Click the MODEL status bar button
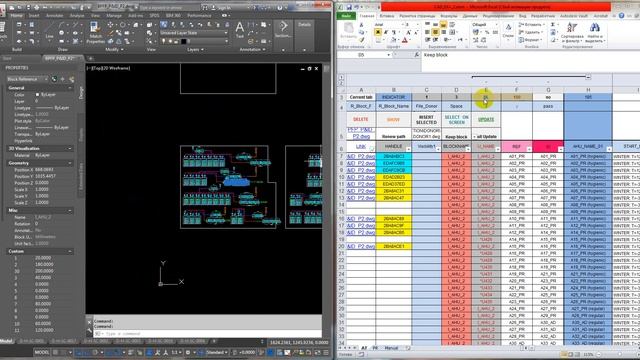Viewport: 640px width, 360px height. pos(41,352)
